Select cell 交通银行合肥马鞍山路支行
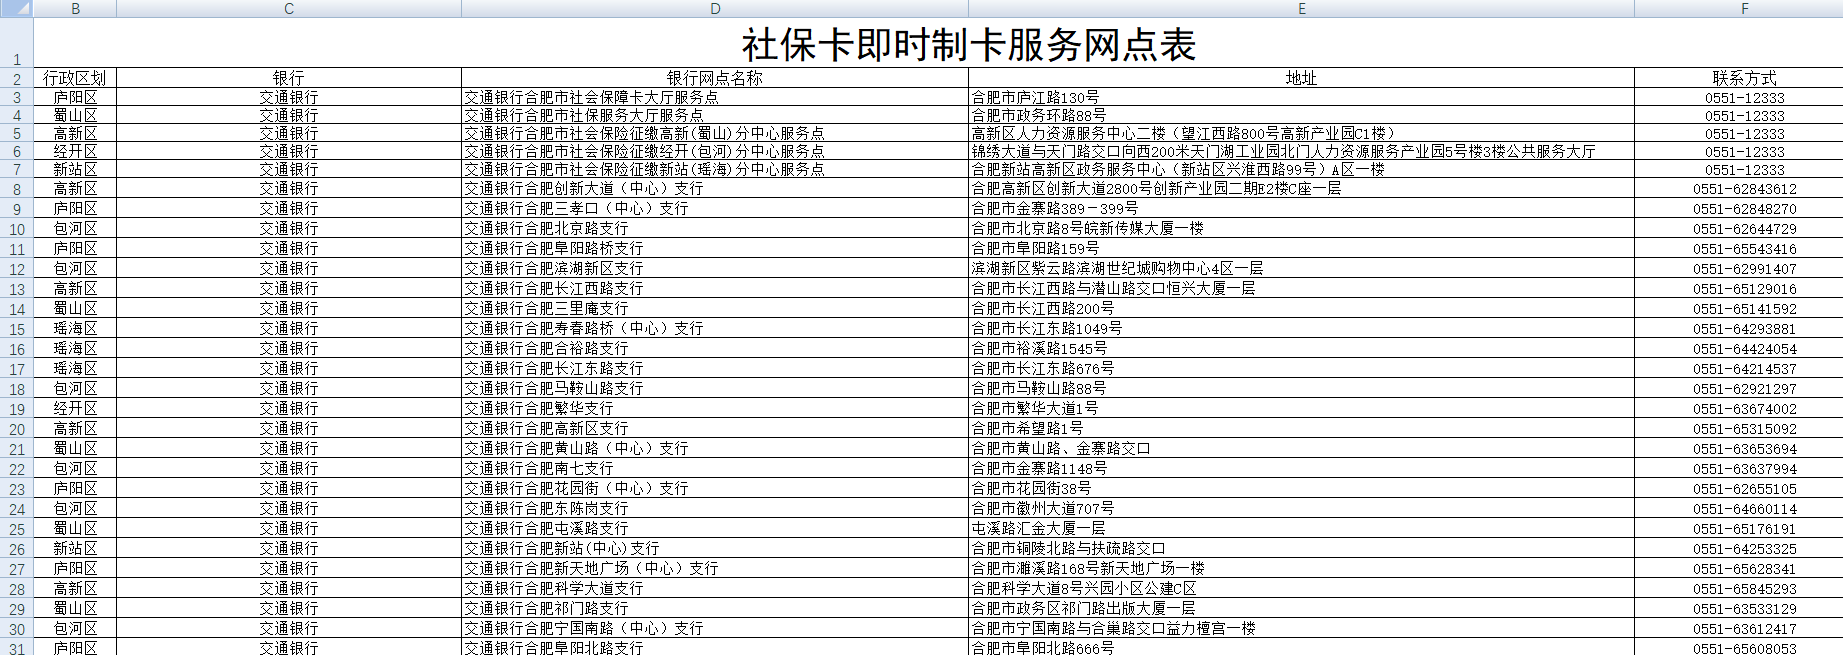This screenshot has width=1843, height=655. (x=715, y=388)
